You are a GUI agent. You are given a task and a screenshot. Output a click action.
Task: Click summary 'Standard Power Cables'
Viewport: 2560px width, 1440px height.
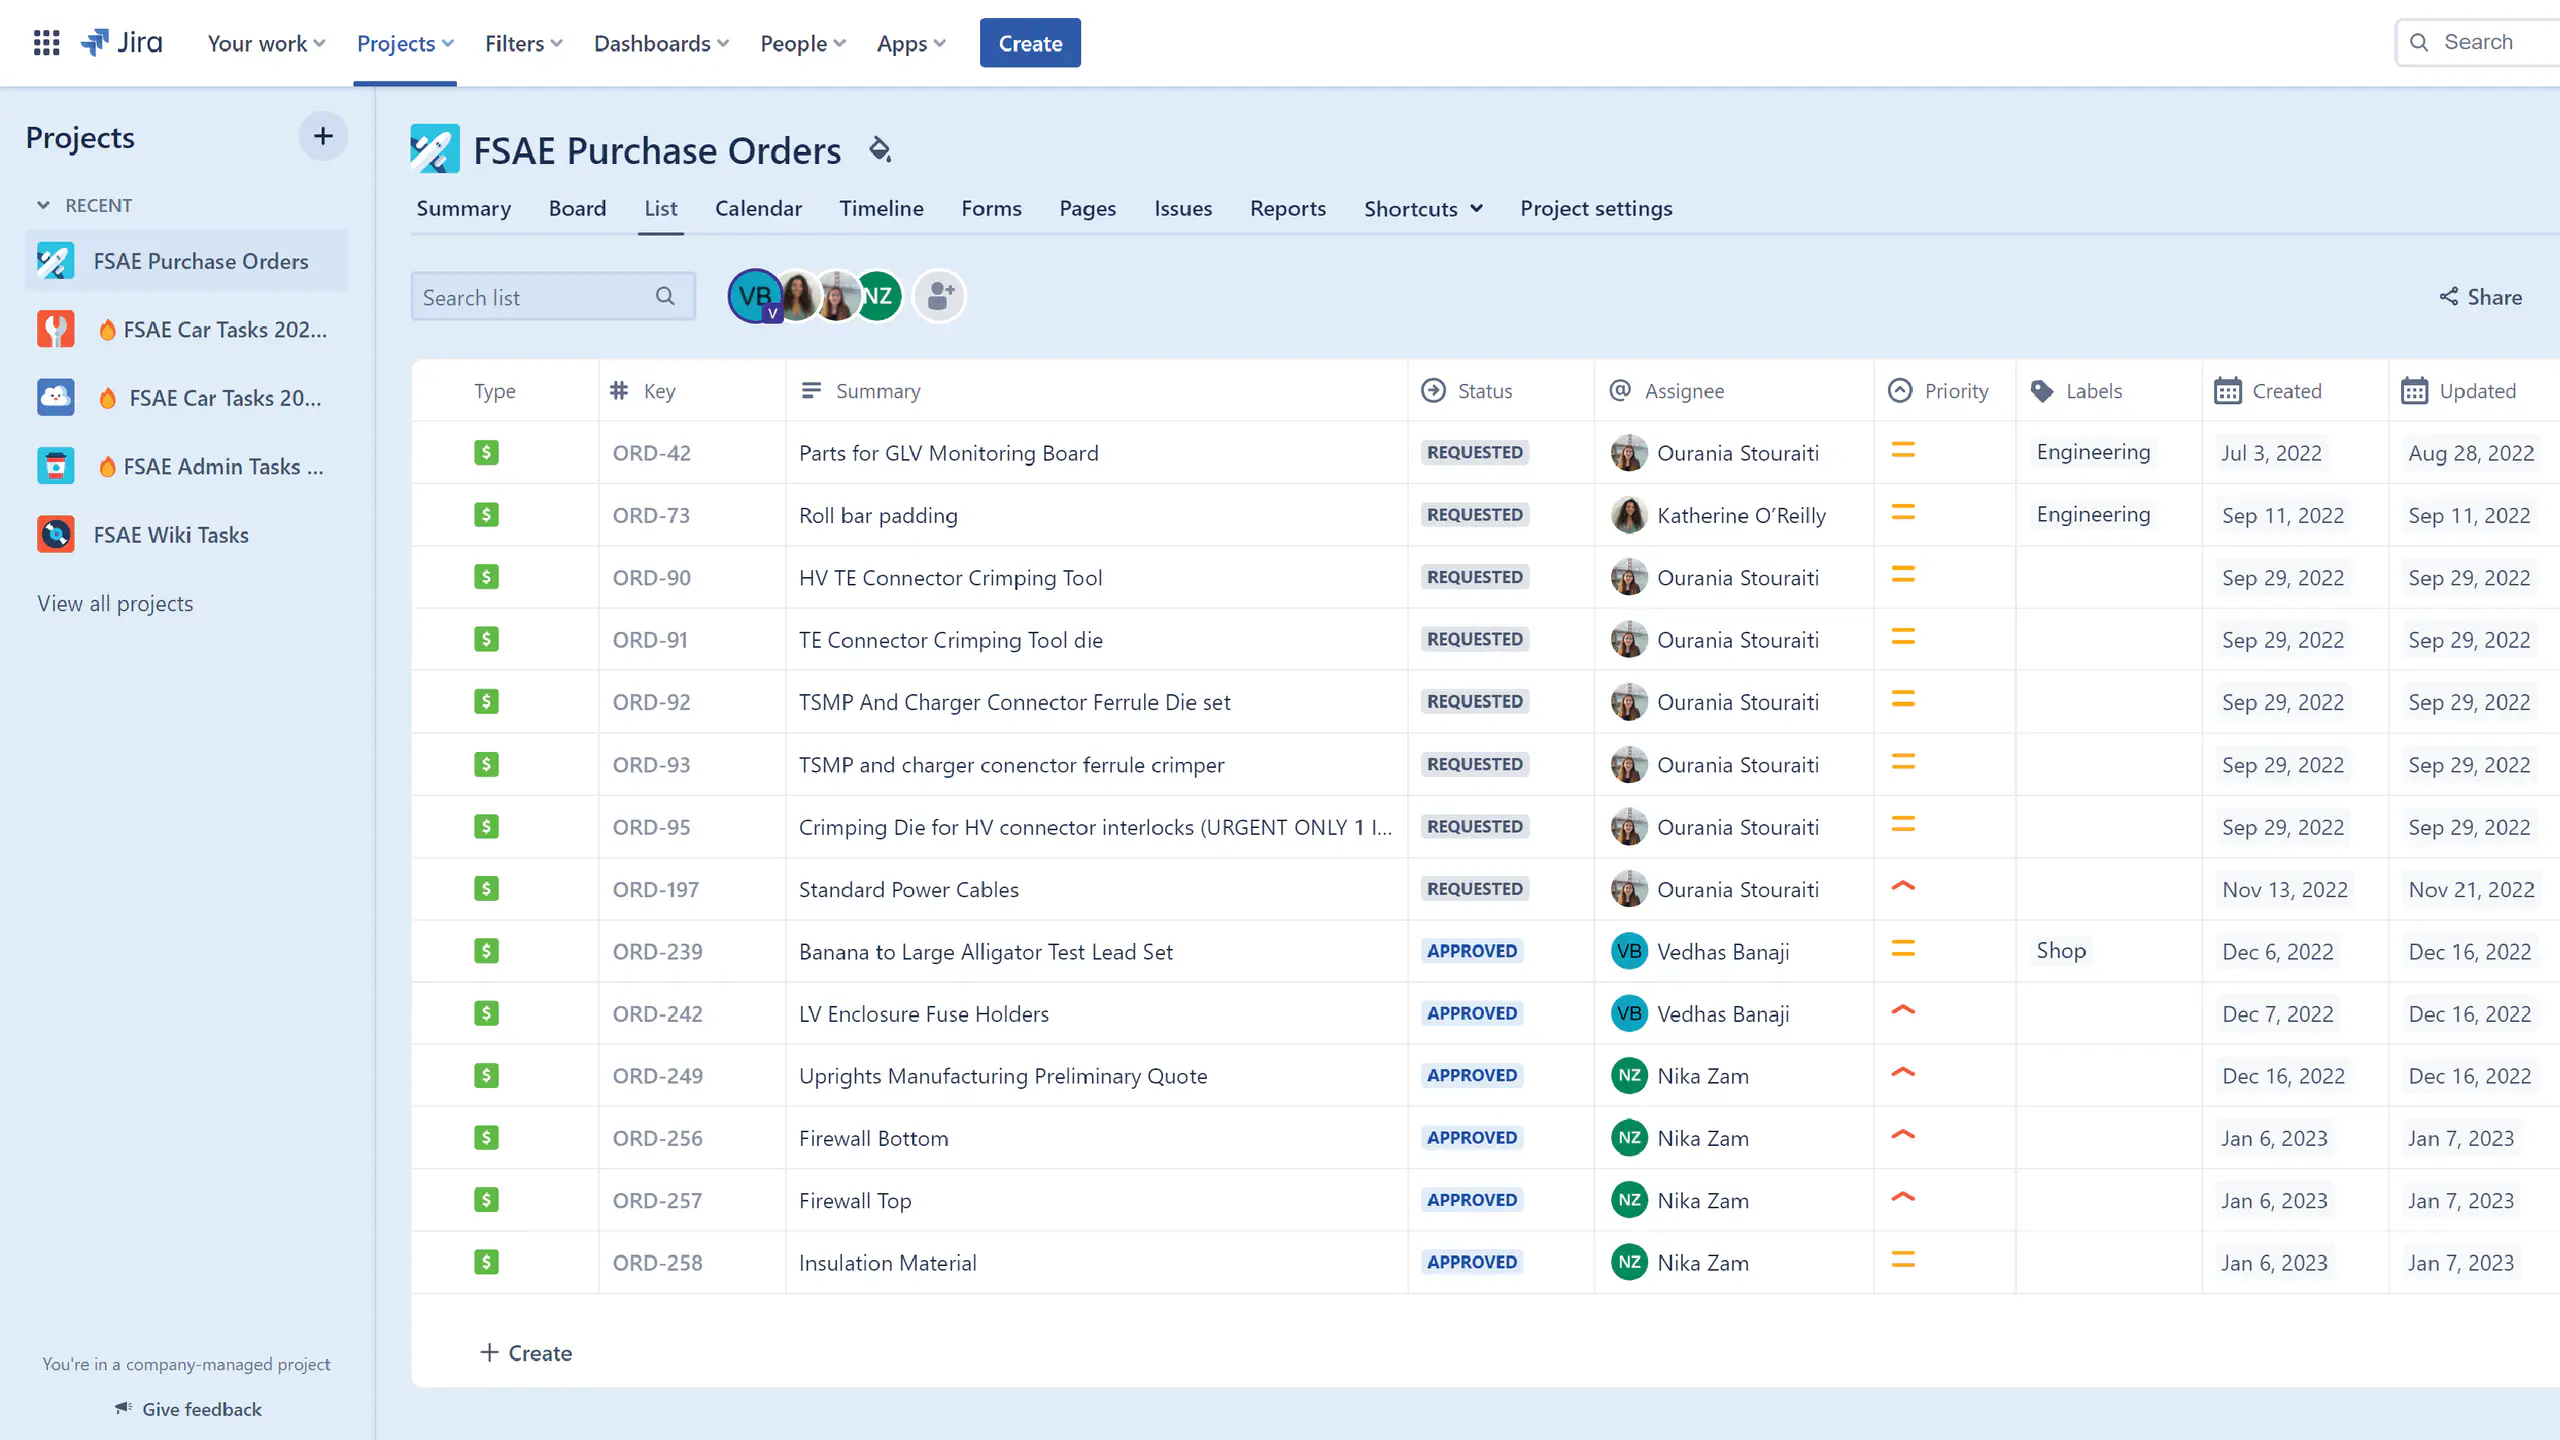pos(908,889)
